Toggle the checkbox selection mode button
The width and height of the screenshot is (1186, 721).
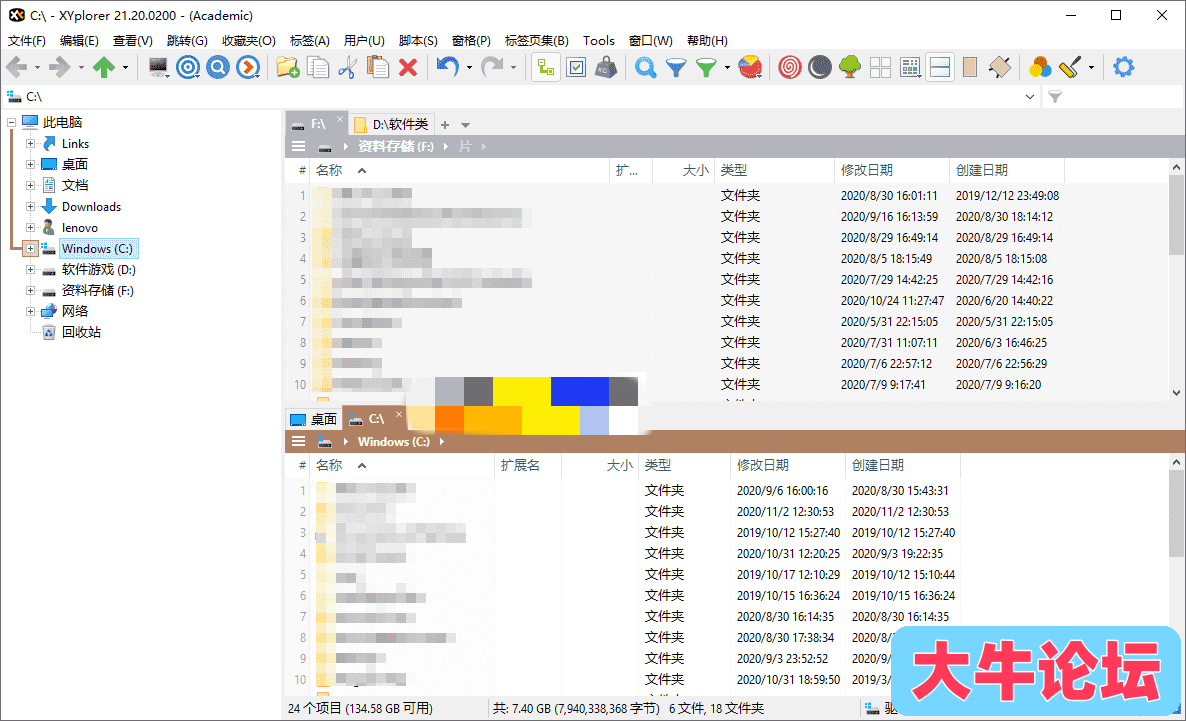(x=576, y=67)
